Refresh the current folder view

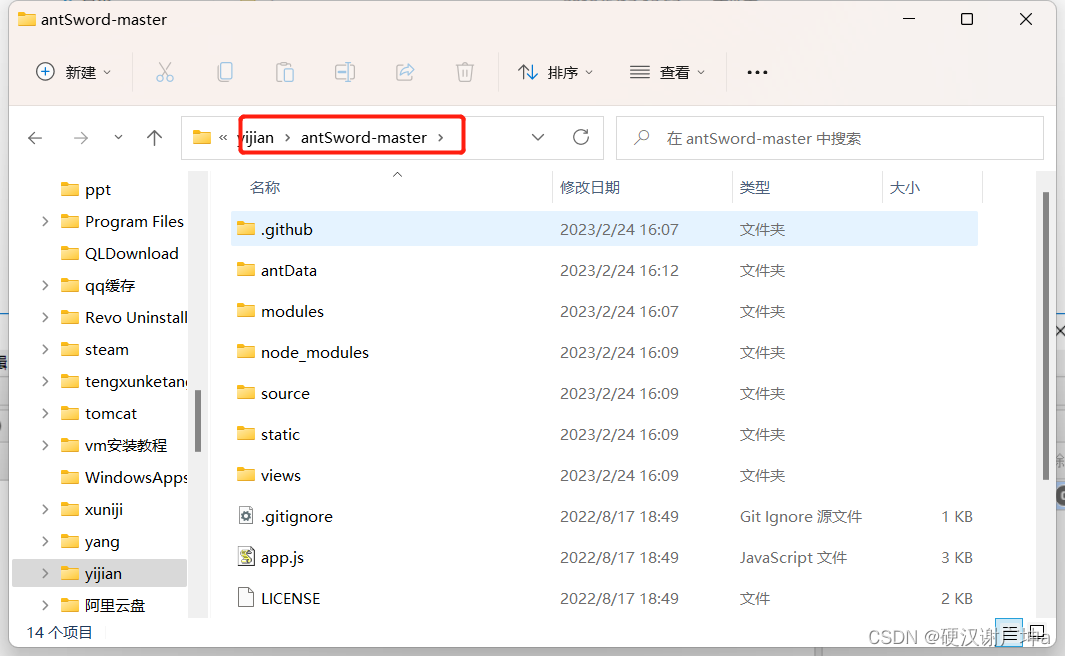point(581,138)
